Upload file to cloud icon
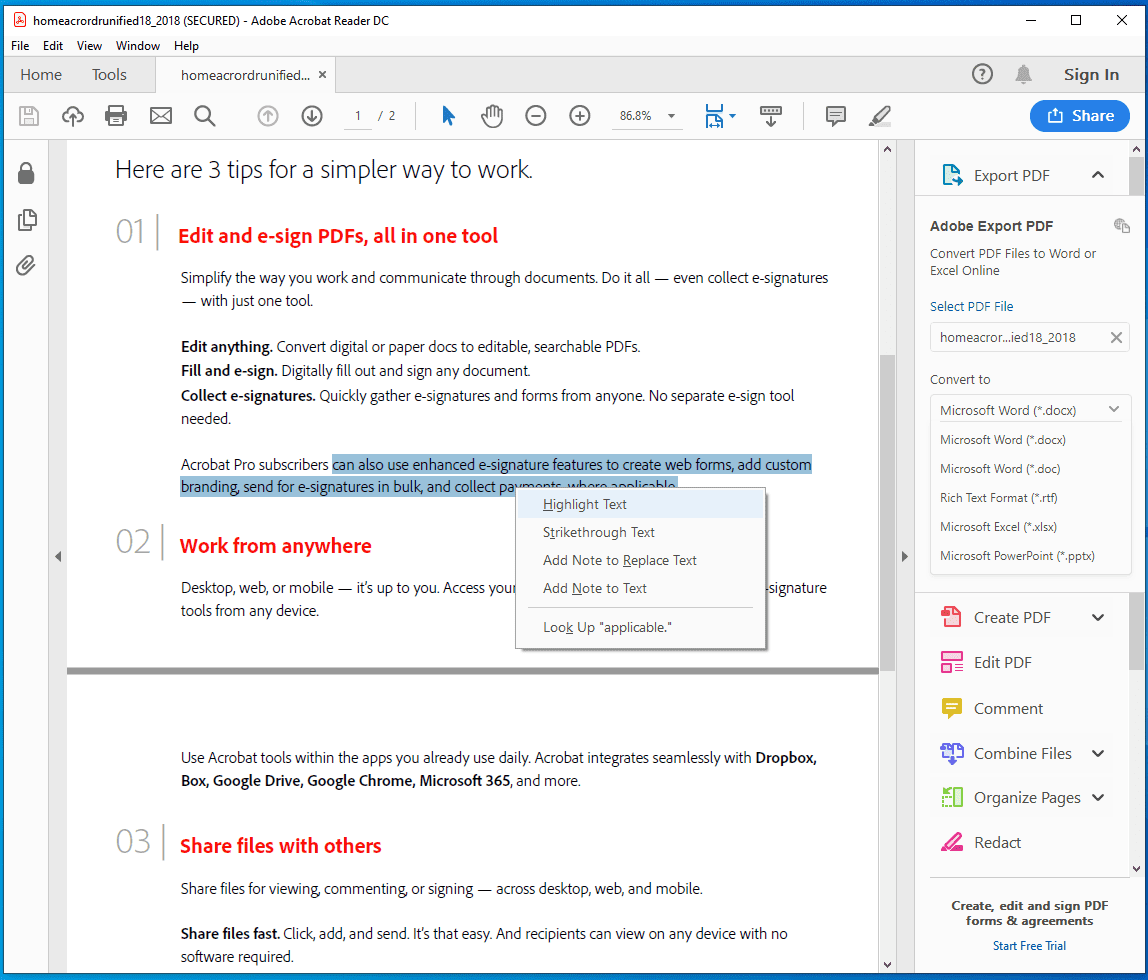The width and height of the screenshot is (1148, 980). [72, 116]
